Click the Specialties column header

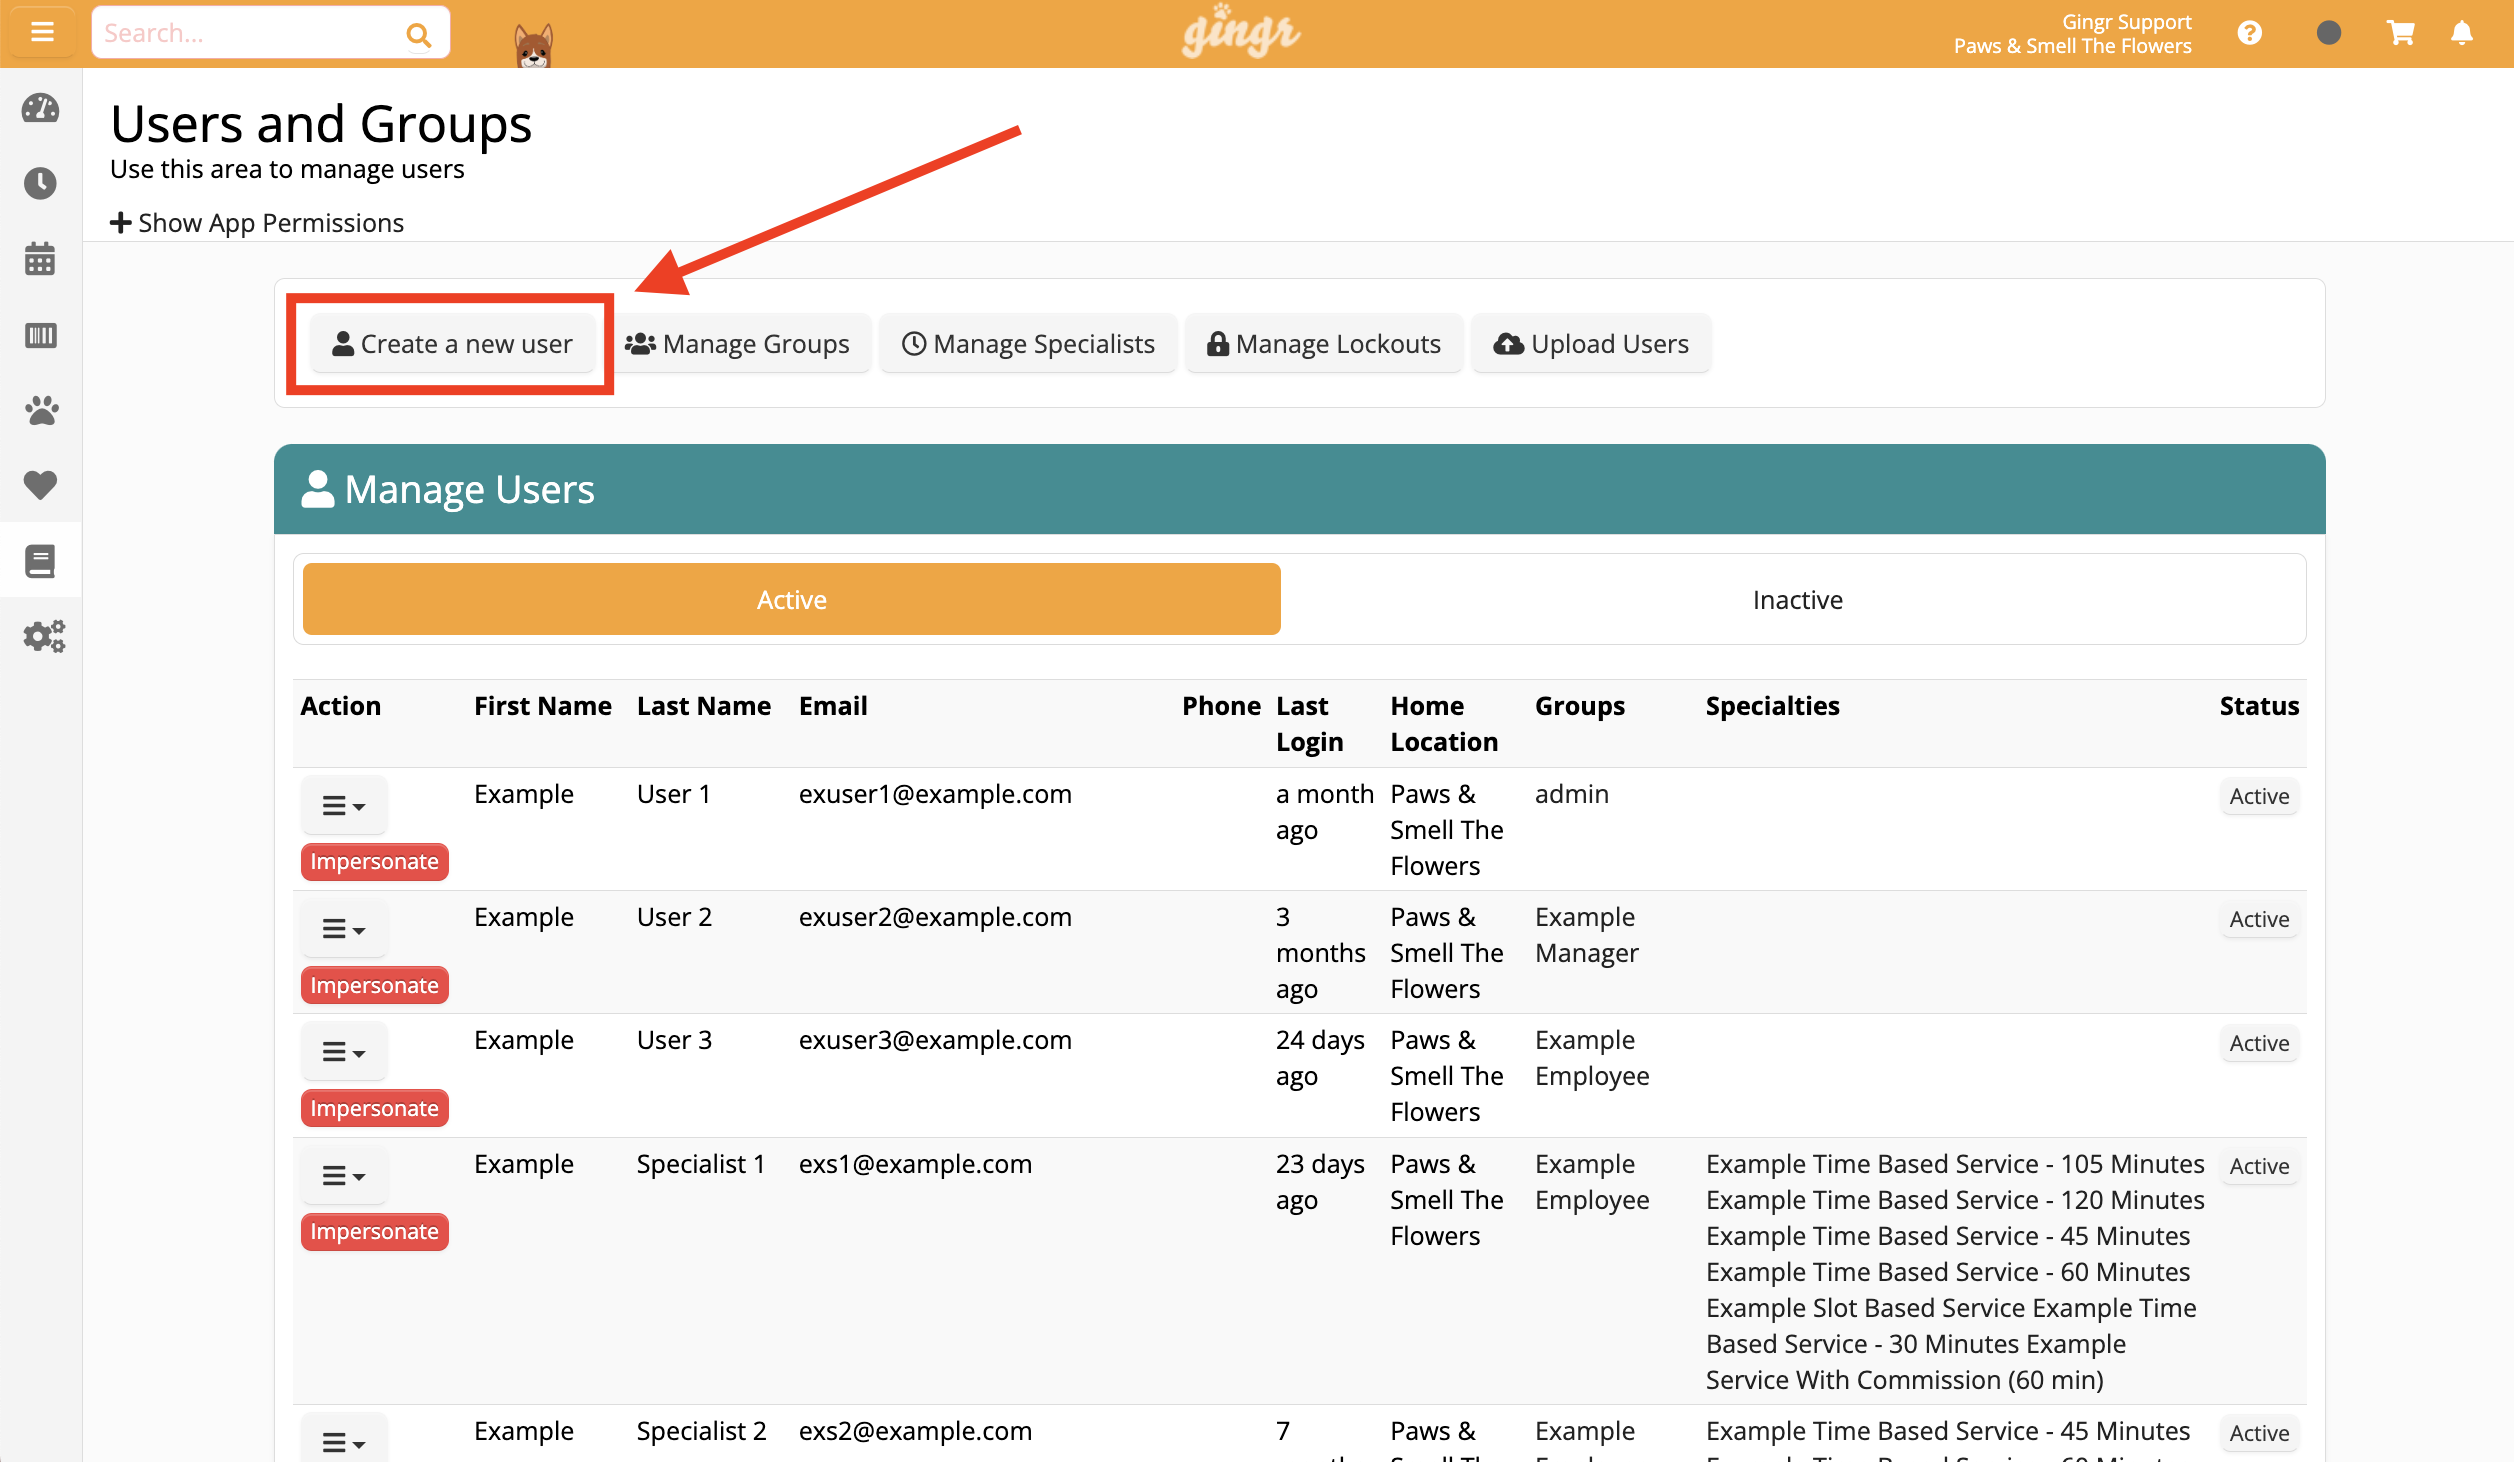(1773, 706)
